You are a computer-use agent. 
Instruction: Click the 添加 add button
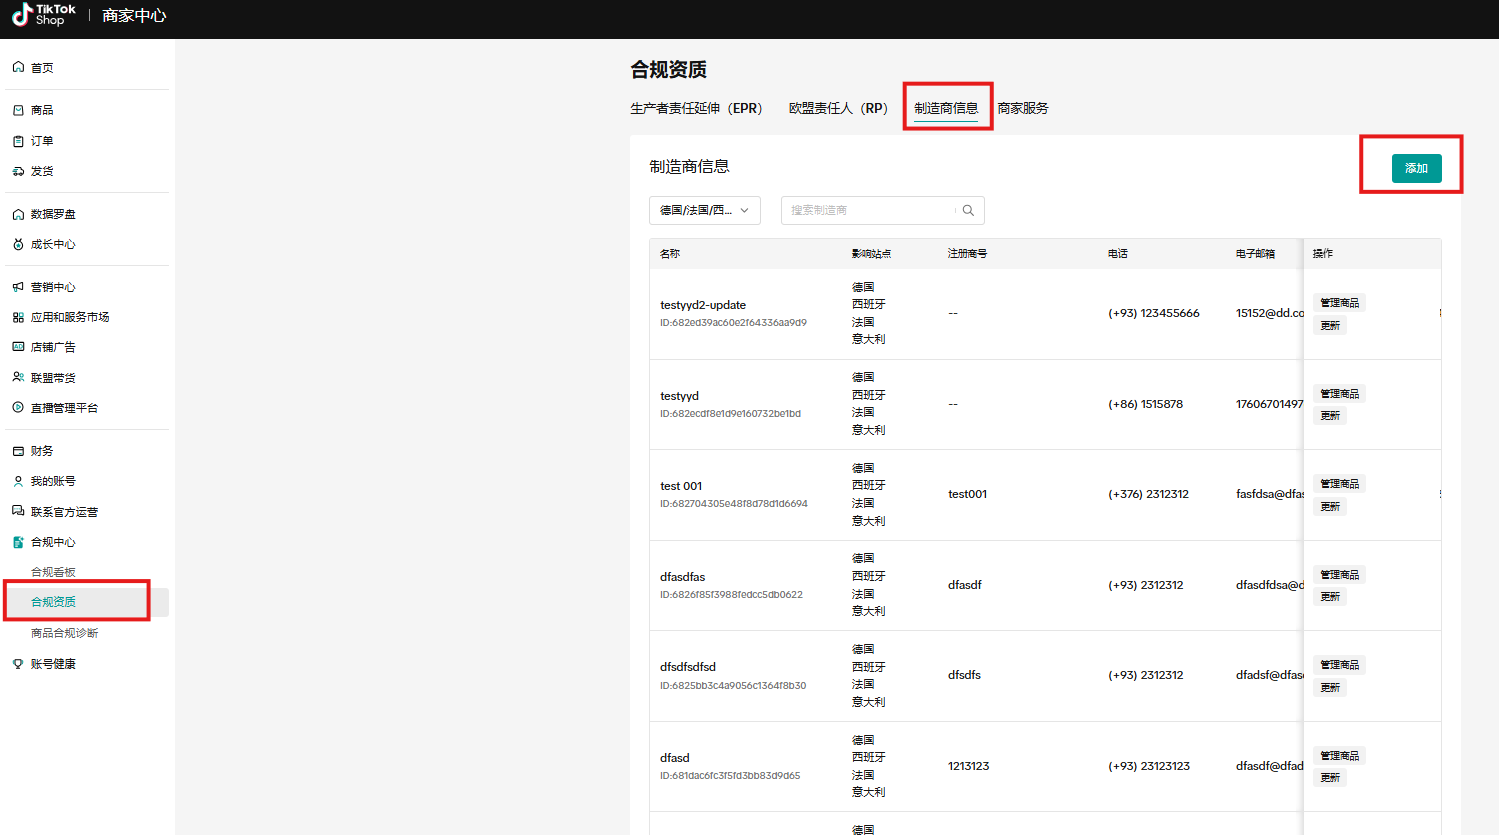click(1416, 168)
